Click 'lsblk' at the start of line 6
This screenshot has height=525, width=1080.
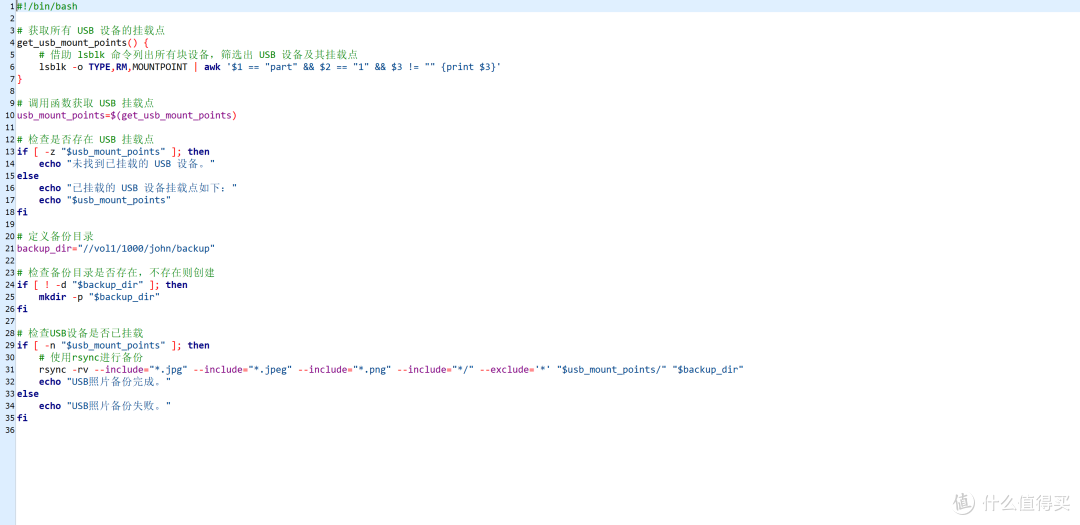[53, 67]
